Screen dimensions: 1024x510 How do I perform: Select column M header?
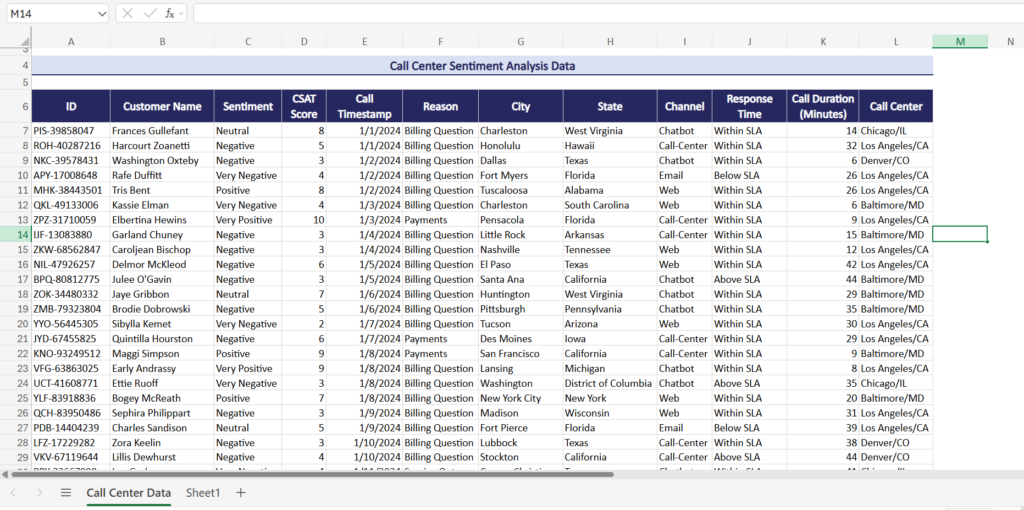click(960, 42)
